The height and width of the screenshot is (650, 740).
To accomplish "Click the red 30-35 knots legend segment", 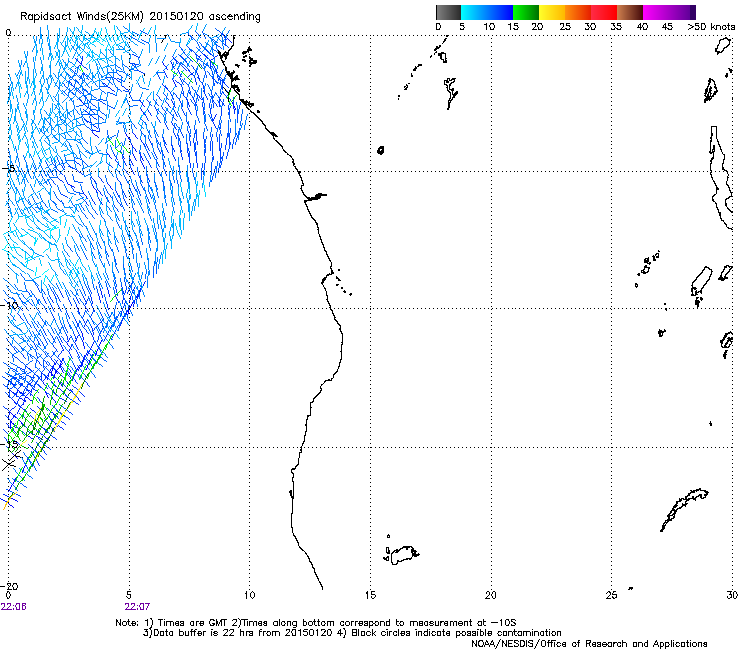I will [x=604, y=12].
